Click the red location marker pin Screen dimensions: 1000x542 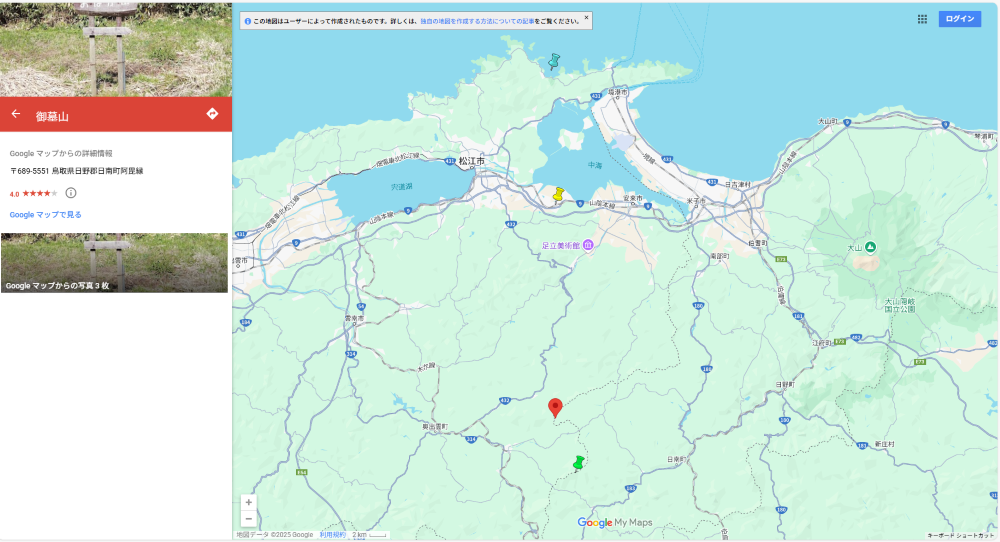point(555,408)
